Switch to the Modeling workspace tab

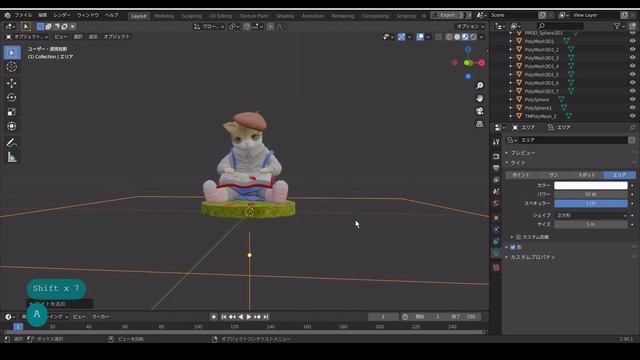point(164,16)
